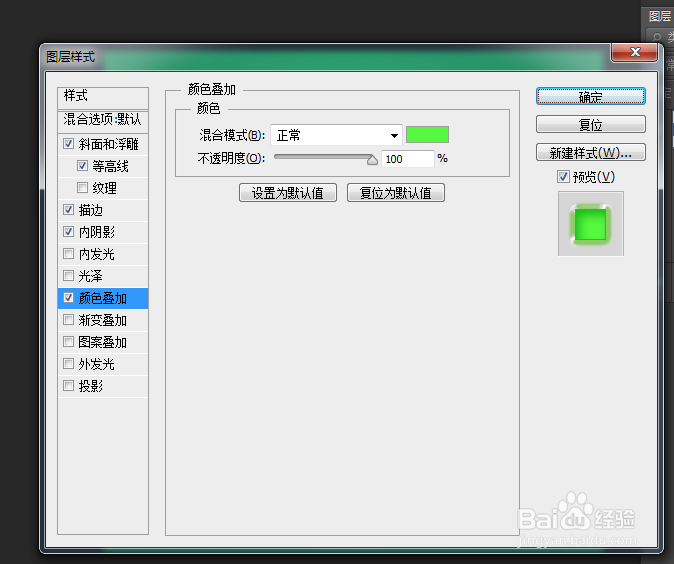This screenshot has width=674, height=564.
Task: Click the green overlay color swatch
Action: [427, 135]
